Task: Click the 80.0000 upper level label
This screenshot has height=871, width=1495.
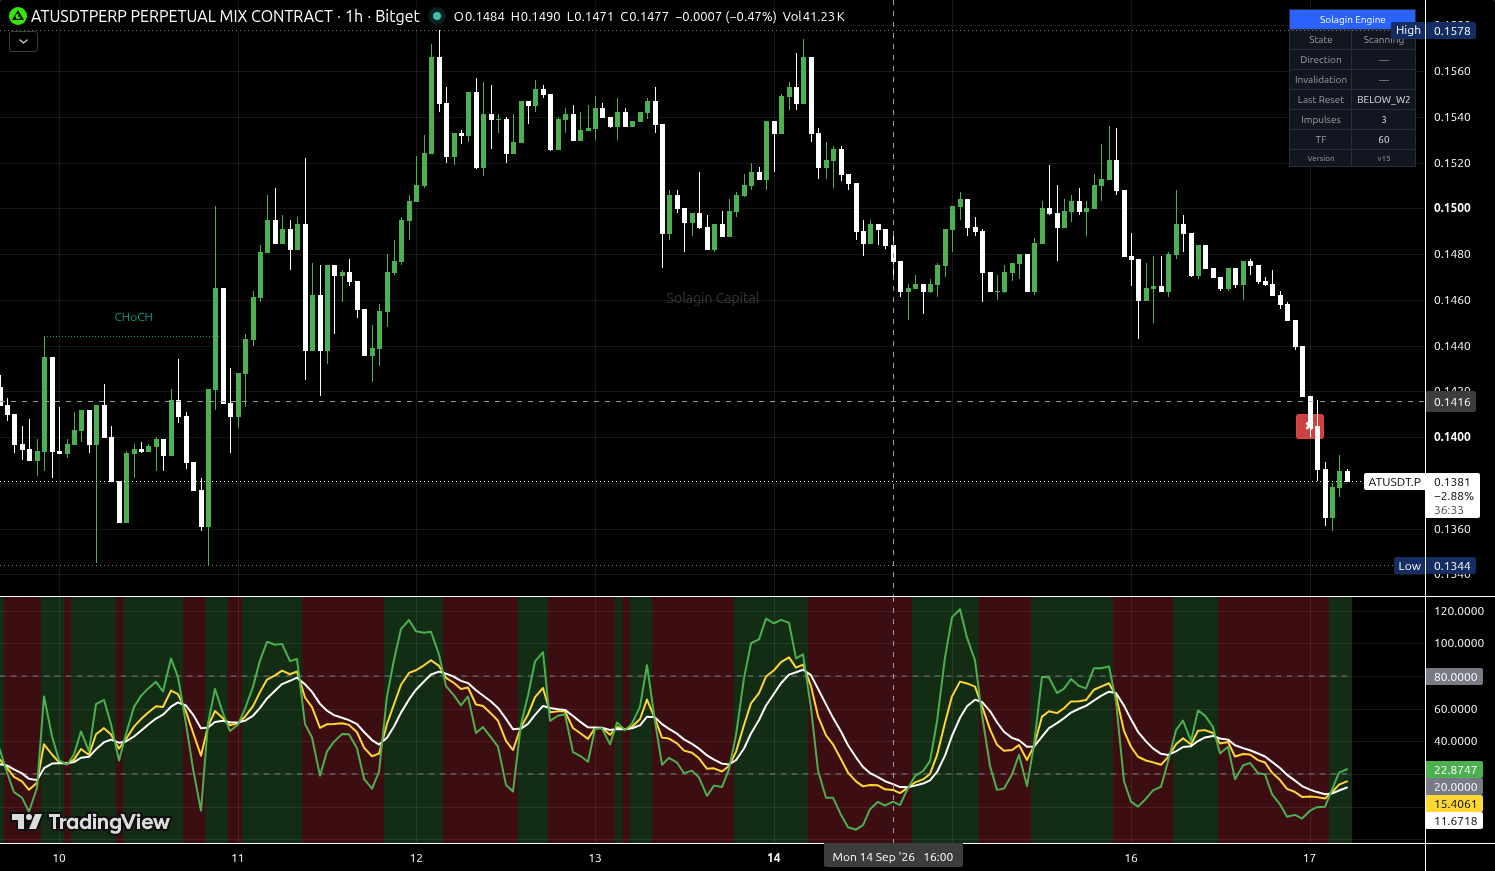Action: [1455, 677]
